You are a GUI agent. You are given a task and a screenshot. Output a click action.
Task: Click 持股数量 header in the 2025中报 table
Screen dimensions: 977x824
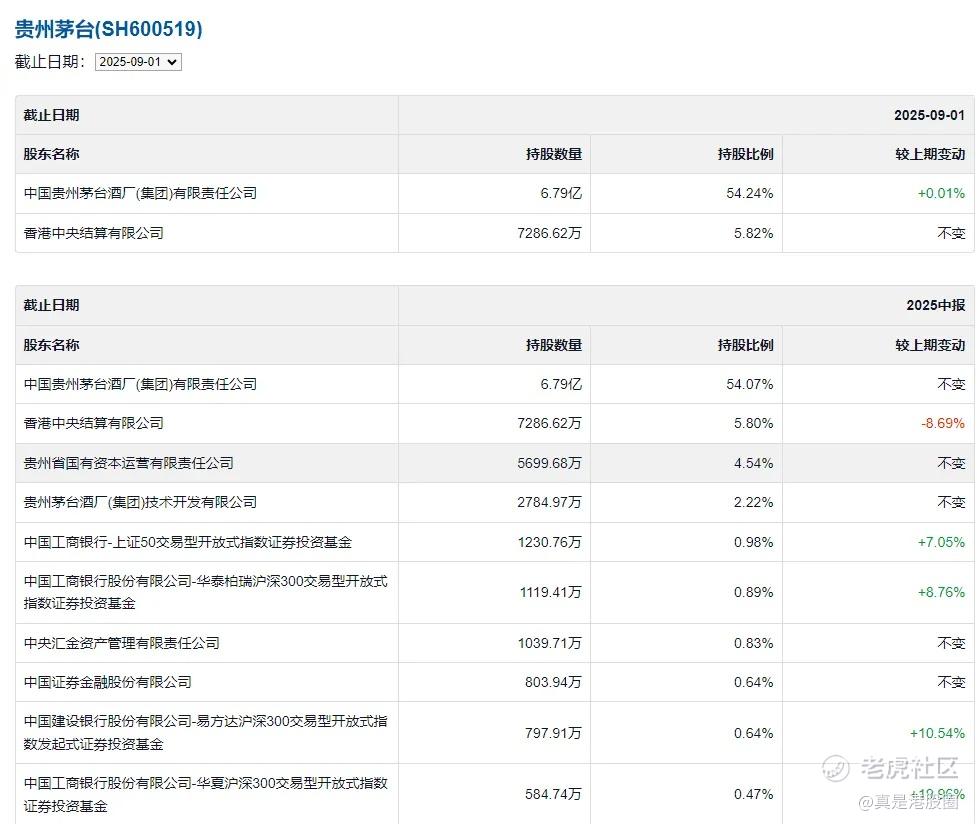pos(553,345)
